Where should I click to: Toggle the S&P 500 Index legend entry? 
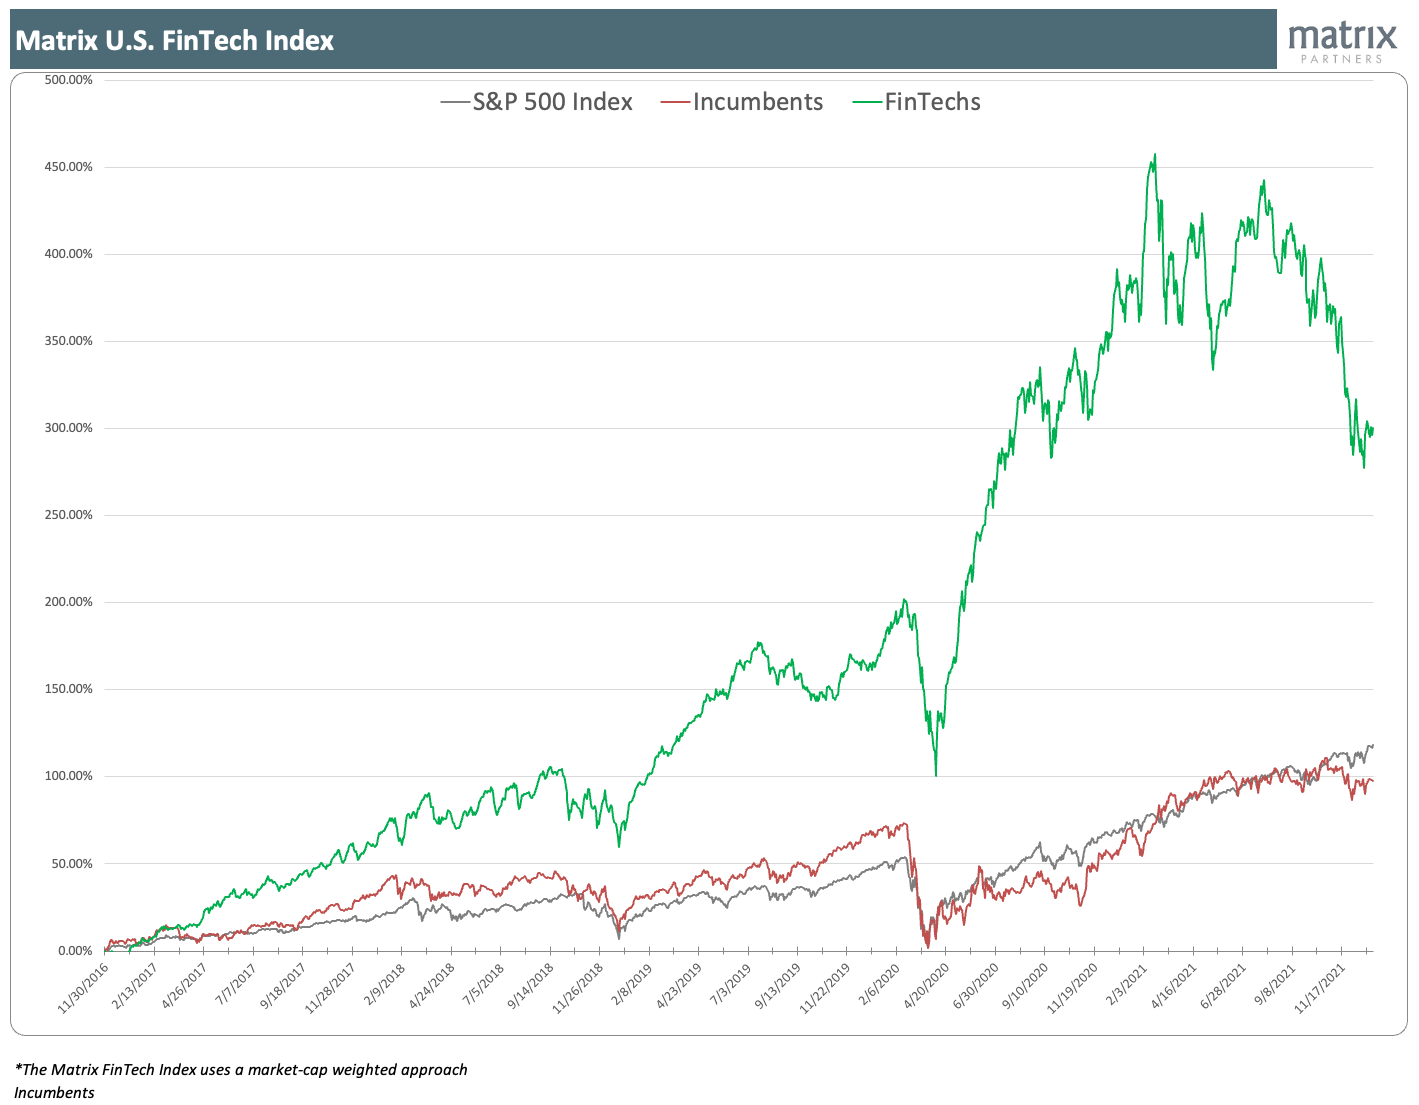[552, 102]
